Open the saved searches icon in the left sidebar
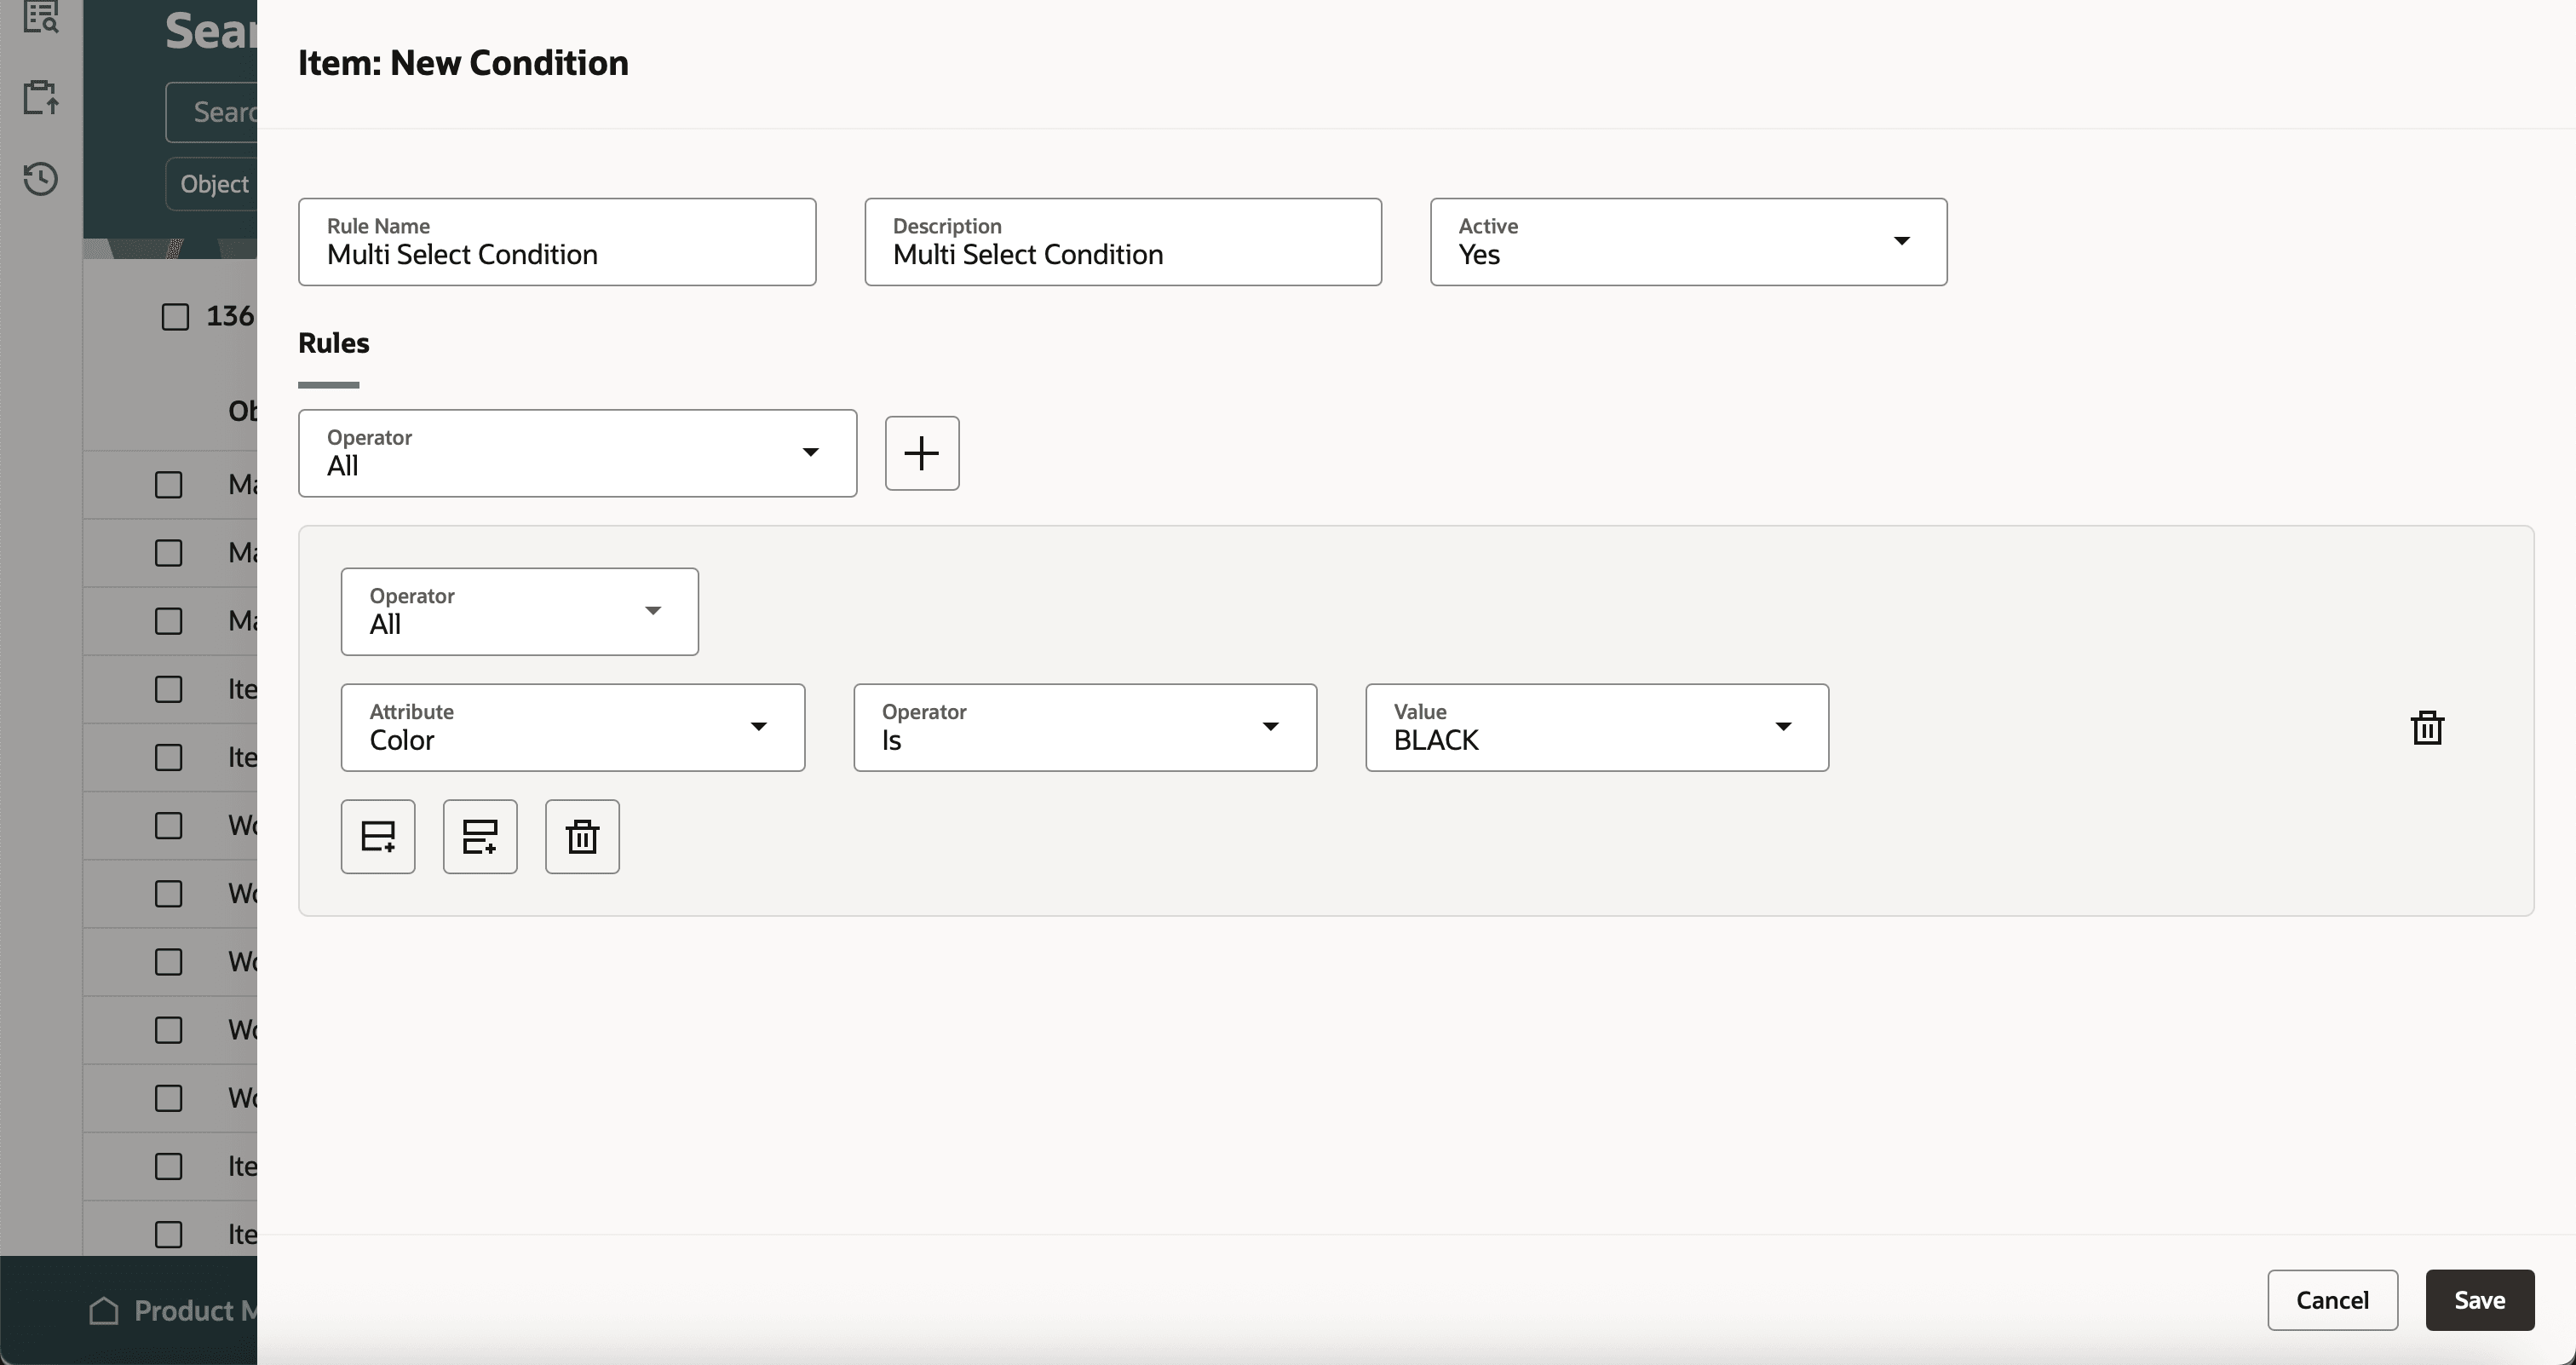The width and height of the screenshot is (2576, 1365). coord(40,18)
